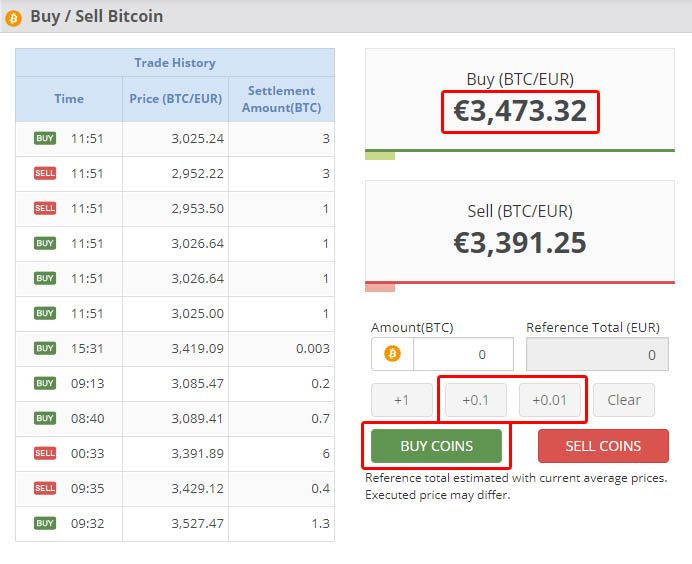Click the Bitcoin icon beside the amount field
Viewport: 692px width, 564px height.
point(392,354)
